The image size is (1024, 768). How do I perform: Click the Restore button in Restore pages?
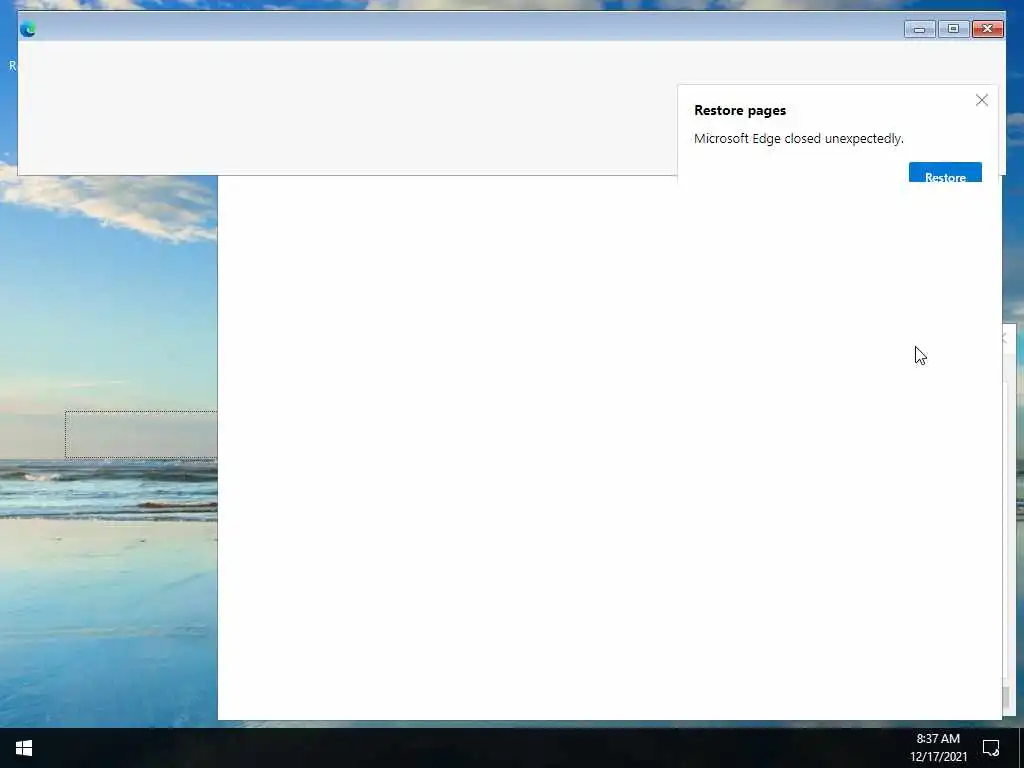click(x=945, y=172)
